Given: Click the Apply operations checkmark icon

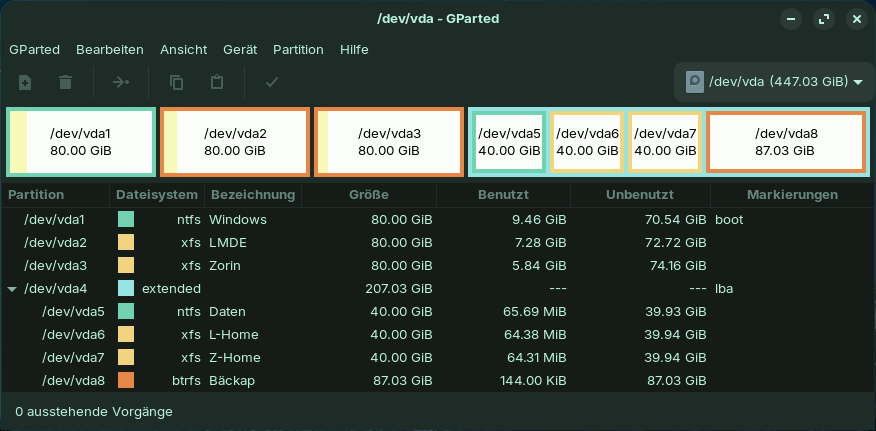Looking at the screenshot, I should pyautogui.click(x=272, y=83).
